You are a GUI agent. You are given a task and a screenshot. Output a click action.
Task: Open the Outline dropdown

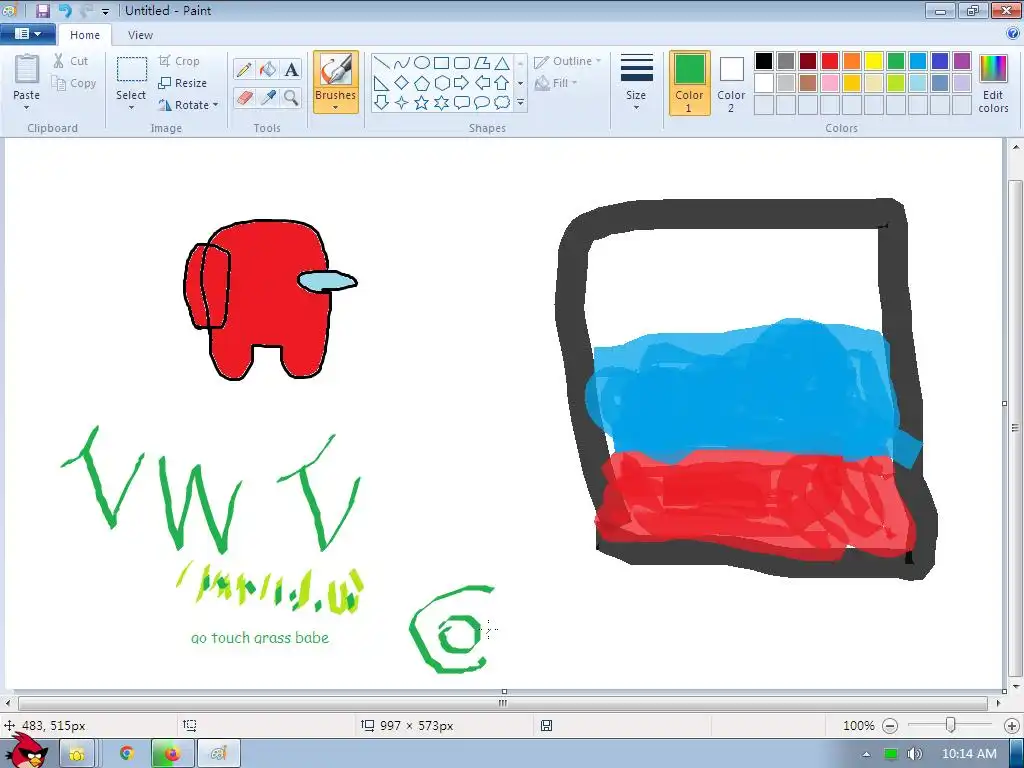click(568, 61)
